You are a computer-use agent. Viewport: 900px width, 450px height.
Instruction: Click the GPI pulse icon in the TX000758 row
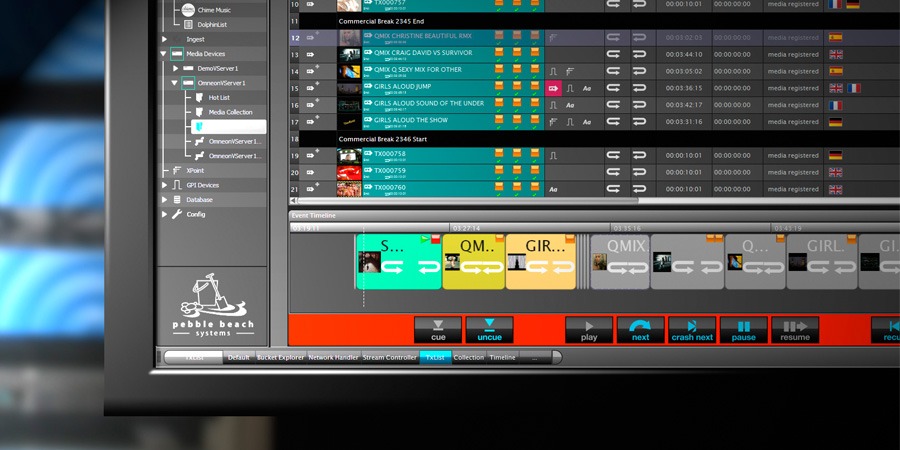(x=554, y=156)
